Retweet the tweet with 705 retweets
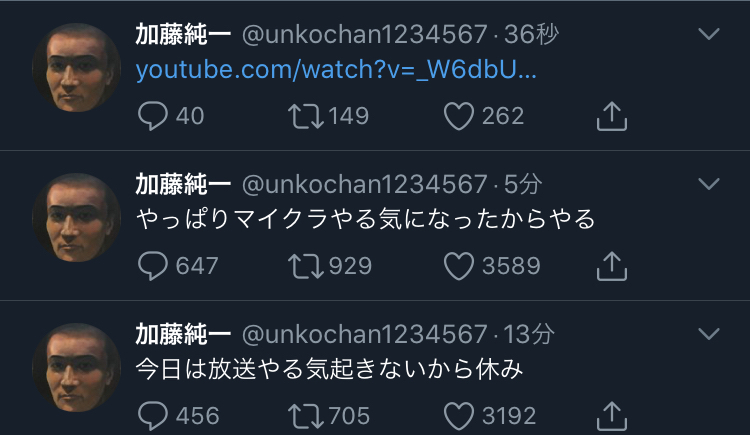 301,415
